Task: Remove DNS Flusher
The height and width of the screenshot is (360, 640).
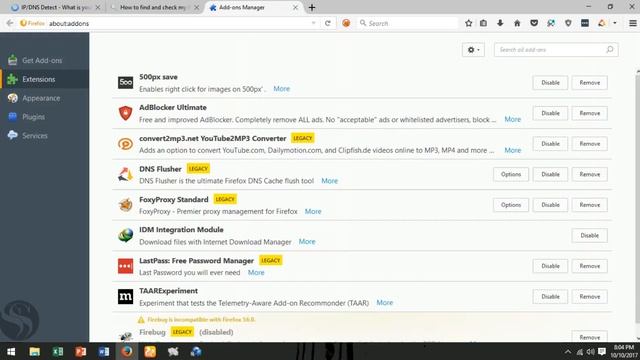Action: coord(589,174)
